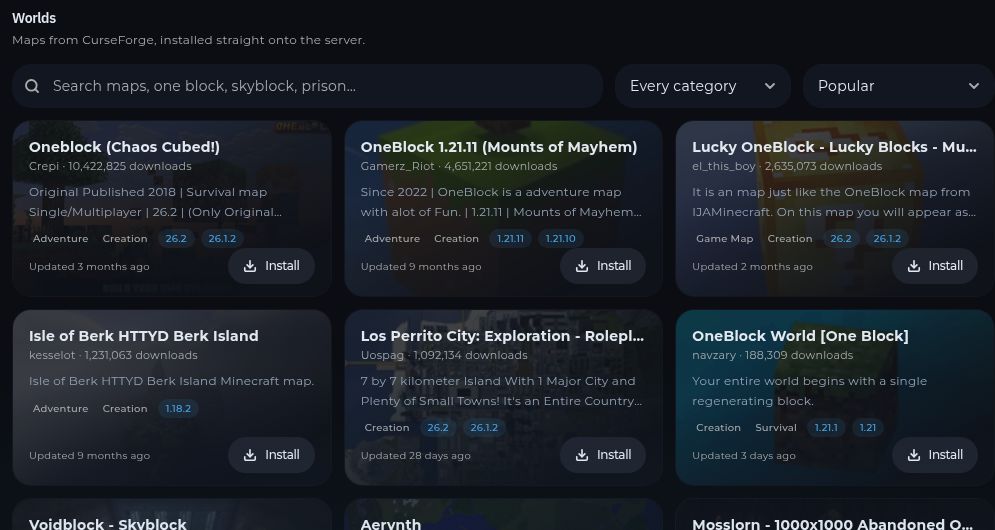Viewport: 995px width, 530px height.
Task: Select the 26.1.2 version tag on Los Perrito City
Action: pos(484,428)
